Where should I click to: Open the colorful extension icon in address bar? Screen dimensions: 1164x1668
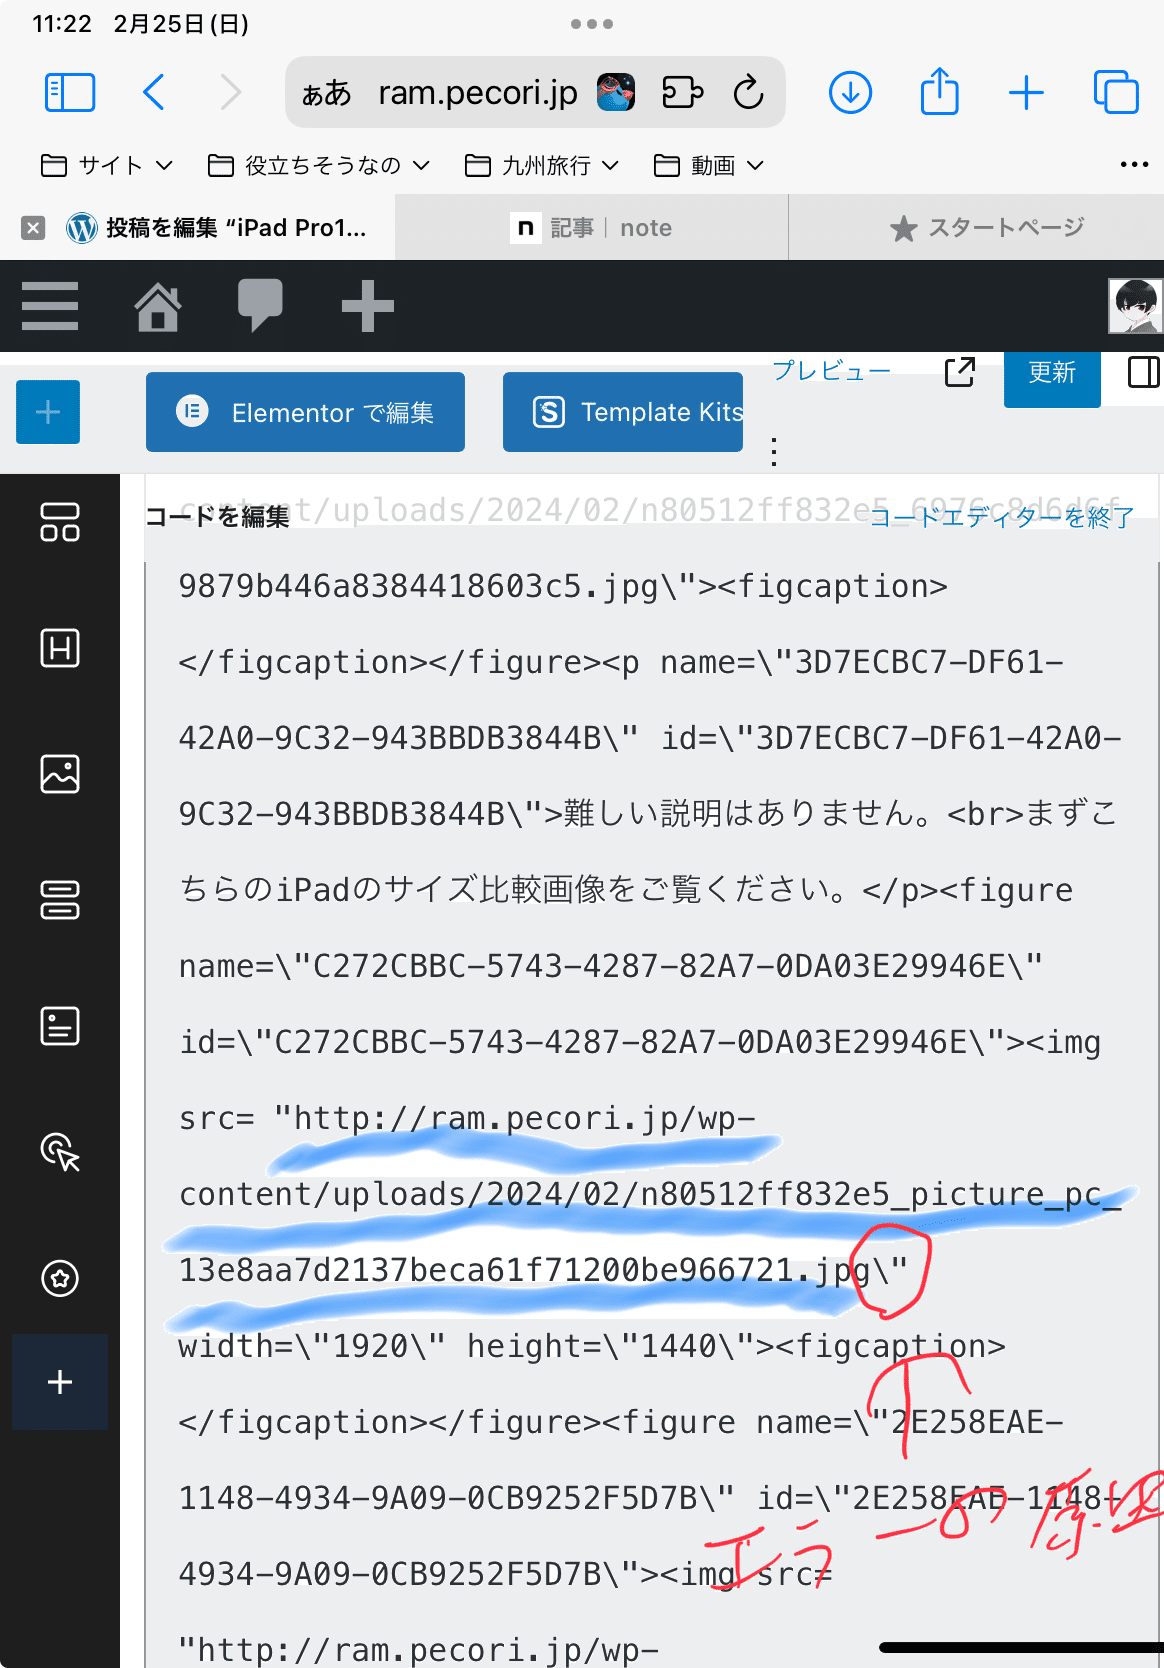coord(616,92)
